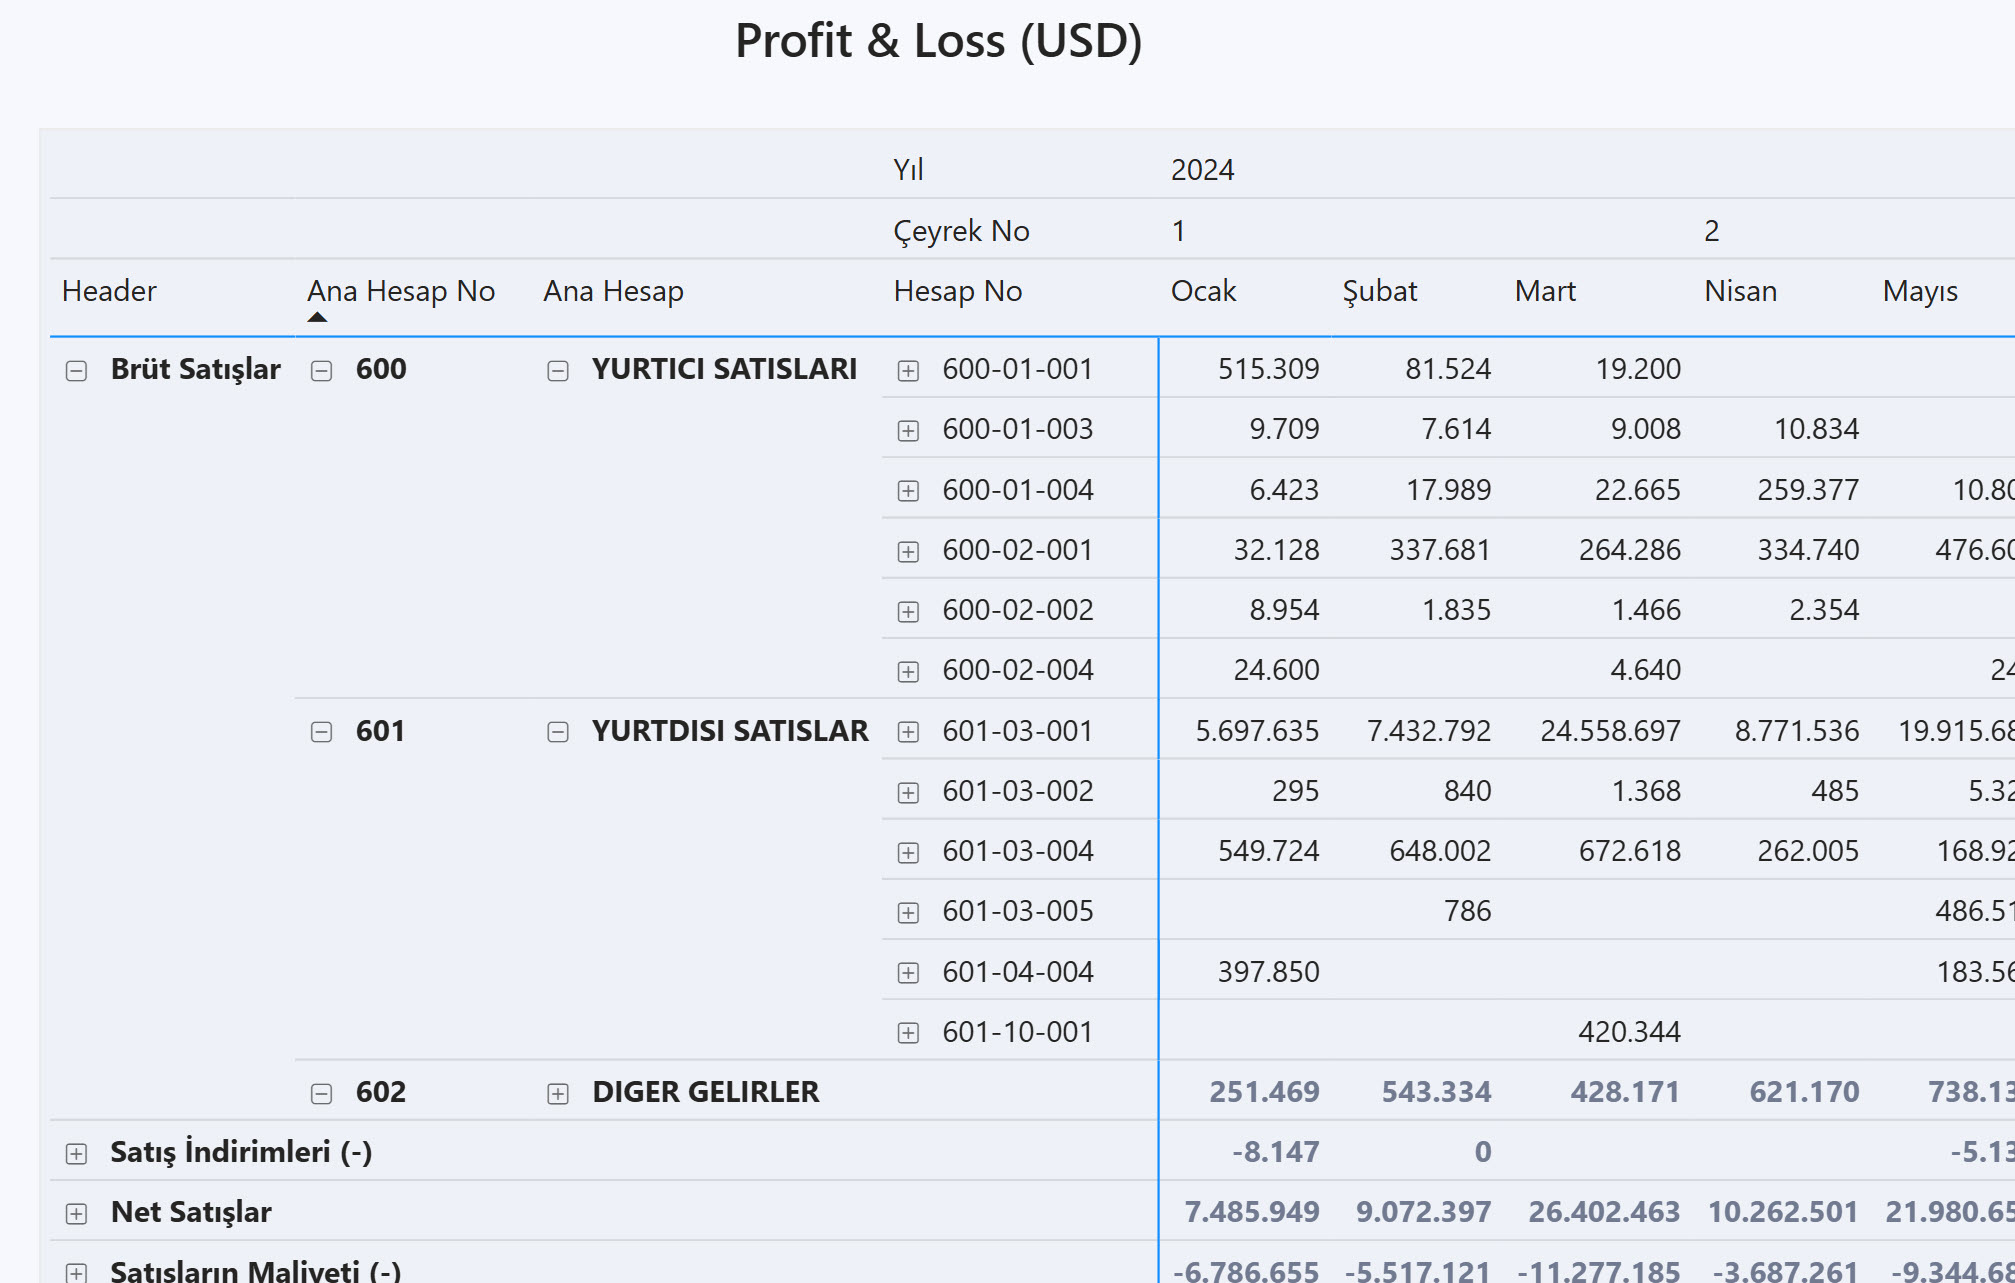Click the ascending sort arrow under Ana Hesap No
Viewport: 2015px width, 1283px height.
click(317, 317)
